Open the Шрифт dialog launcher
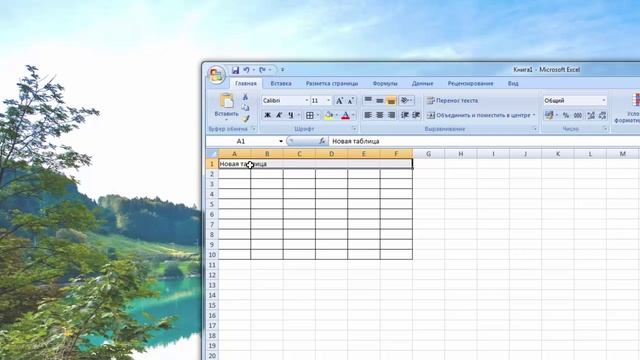The image size is (640, 360). 354,129
